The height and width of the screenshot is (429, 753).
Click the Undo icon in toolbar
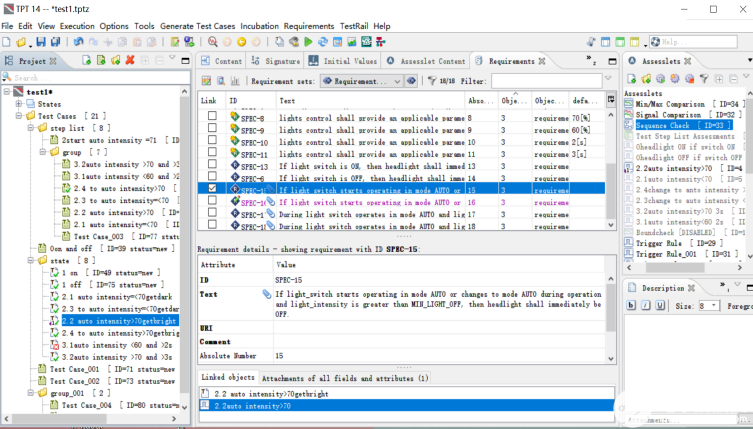click(x=79, y=42)
